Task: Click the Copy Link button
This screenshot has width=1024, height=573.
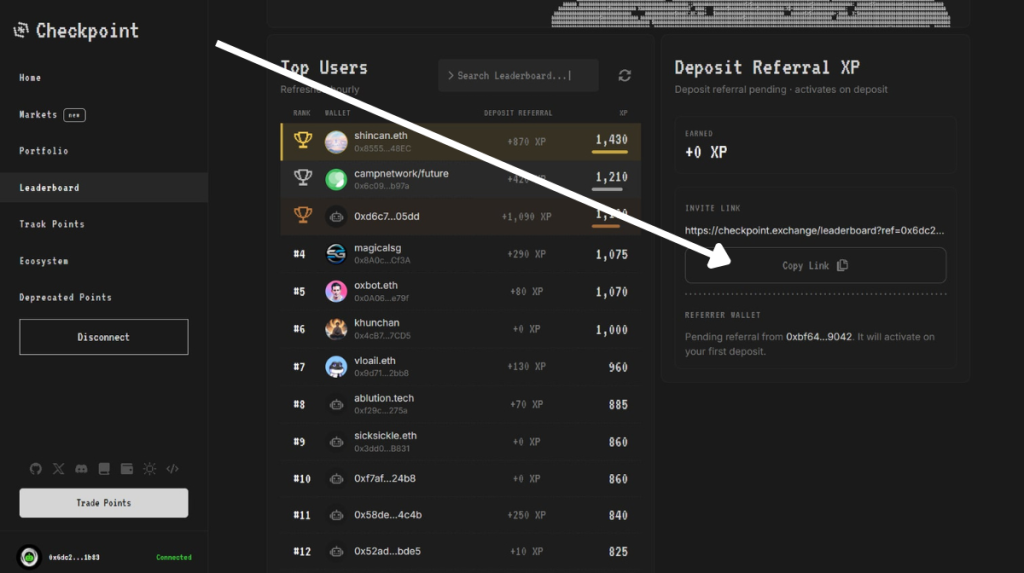Action: point(815,265)
